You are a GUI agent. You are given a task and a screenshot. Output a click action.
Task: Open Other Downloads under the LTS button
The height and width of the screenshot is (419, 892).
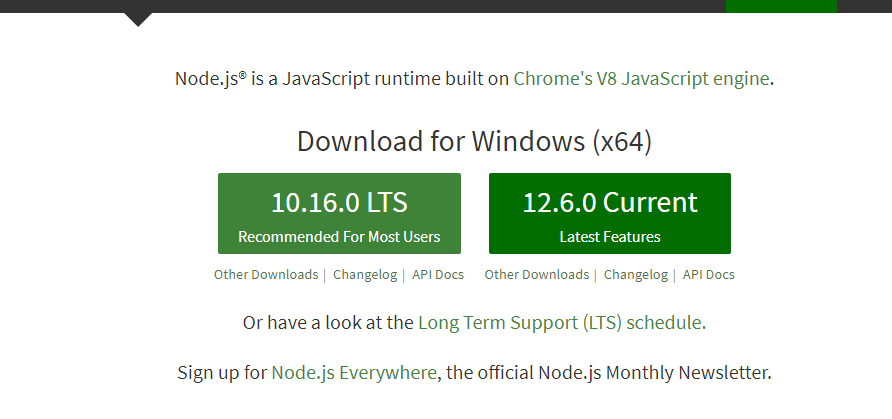click(x=266, y=274)
